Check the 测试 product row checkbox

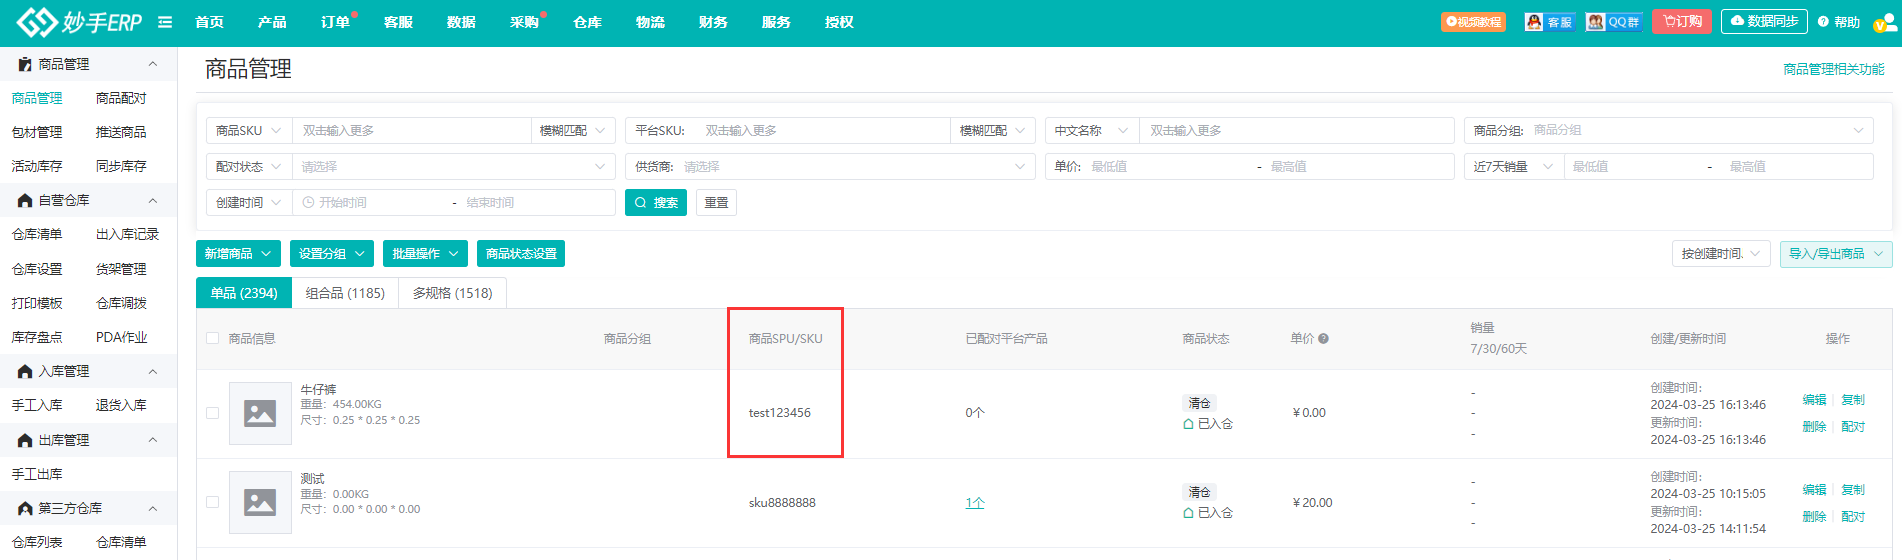(212, 502)
